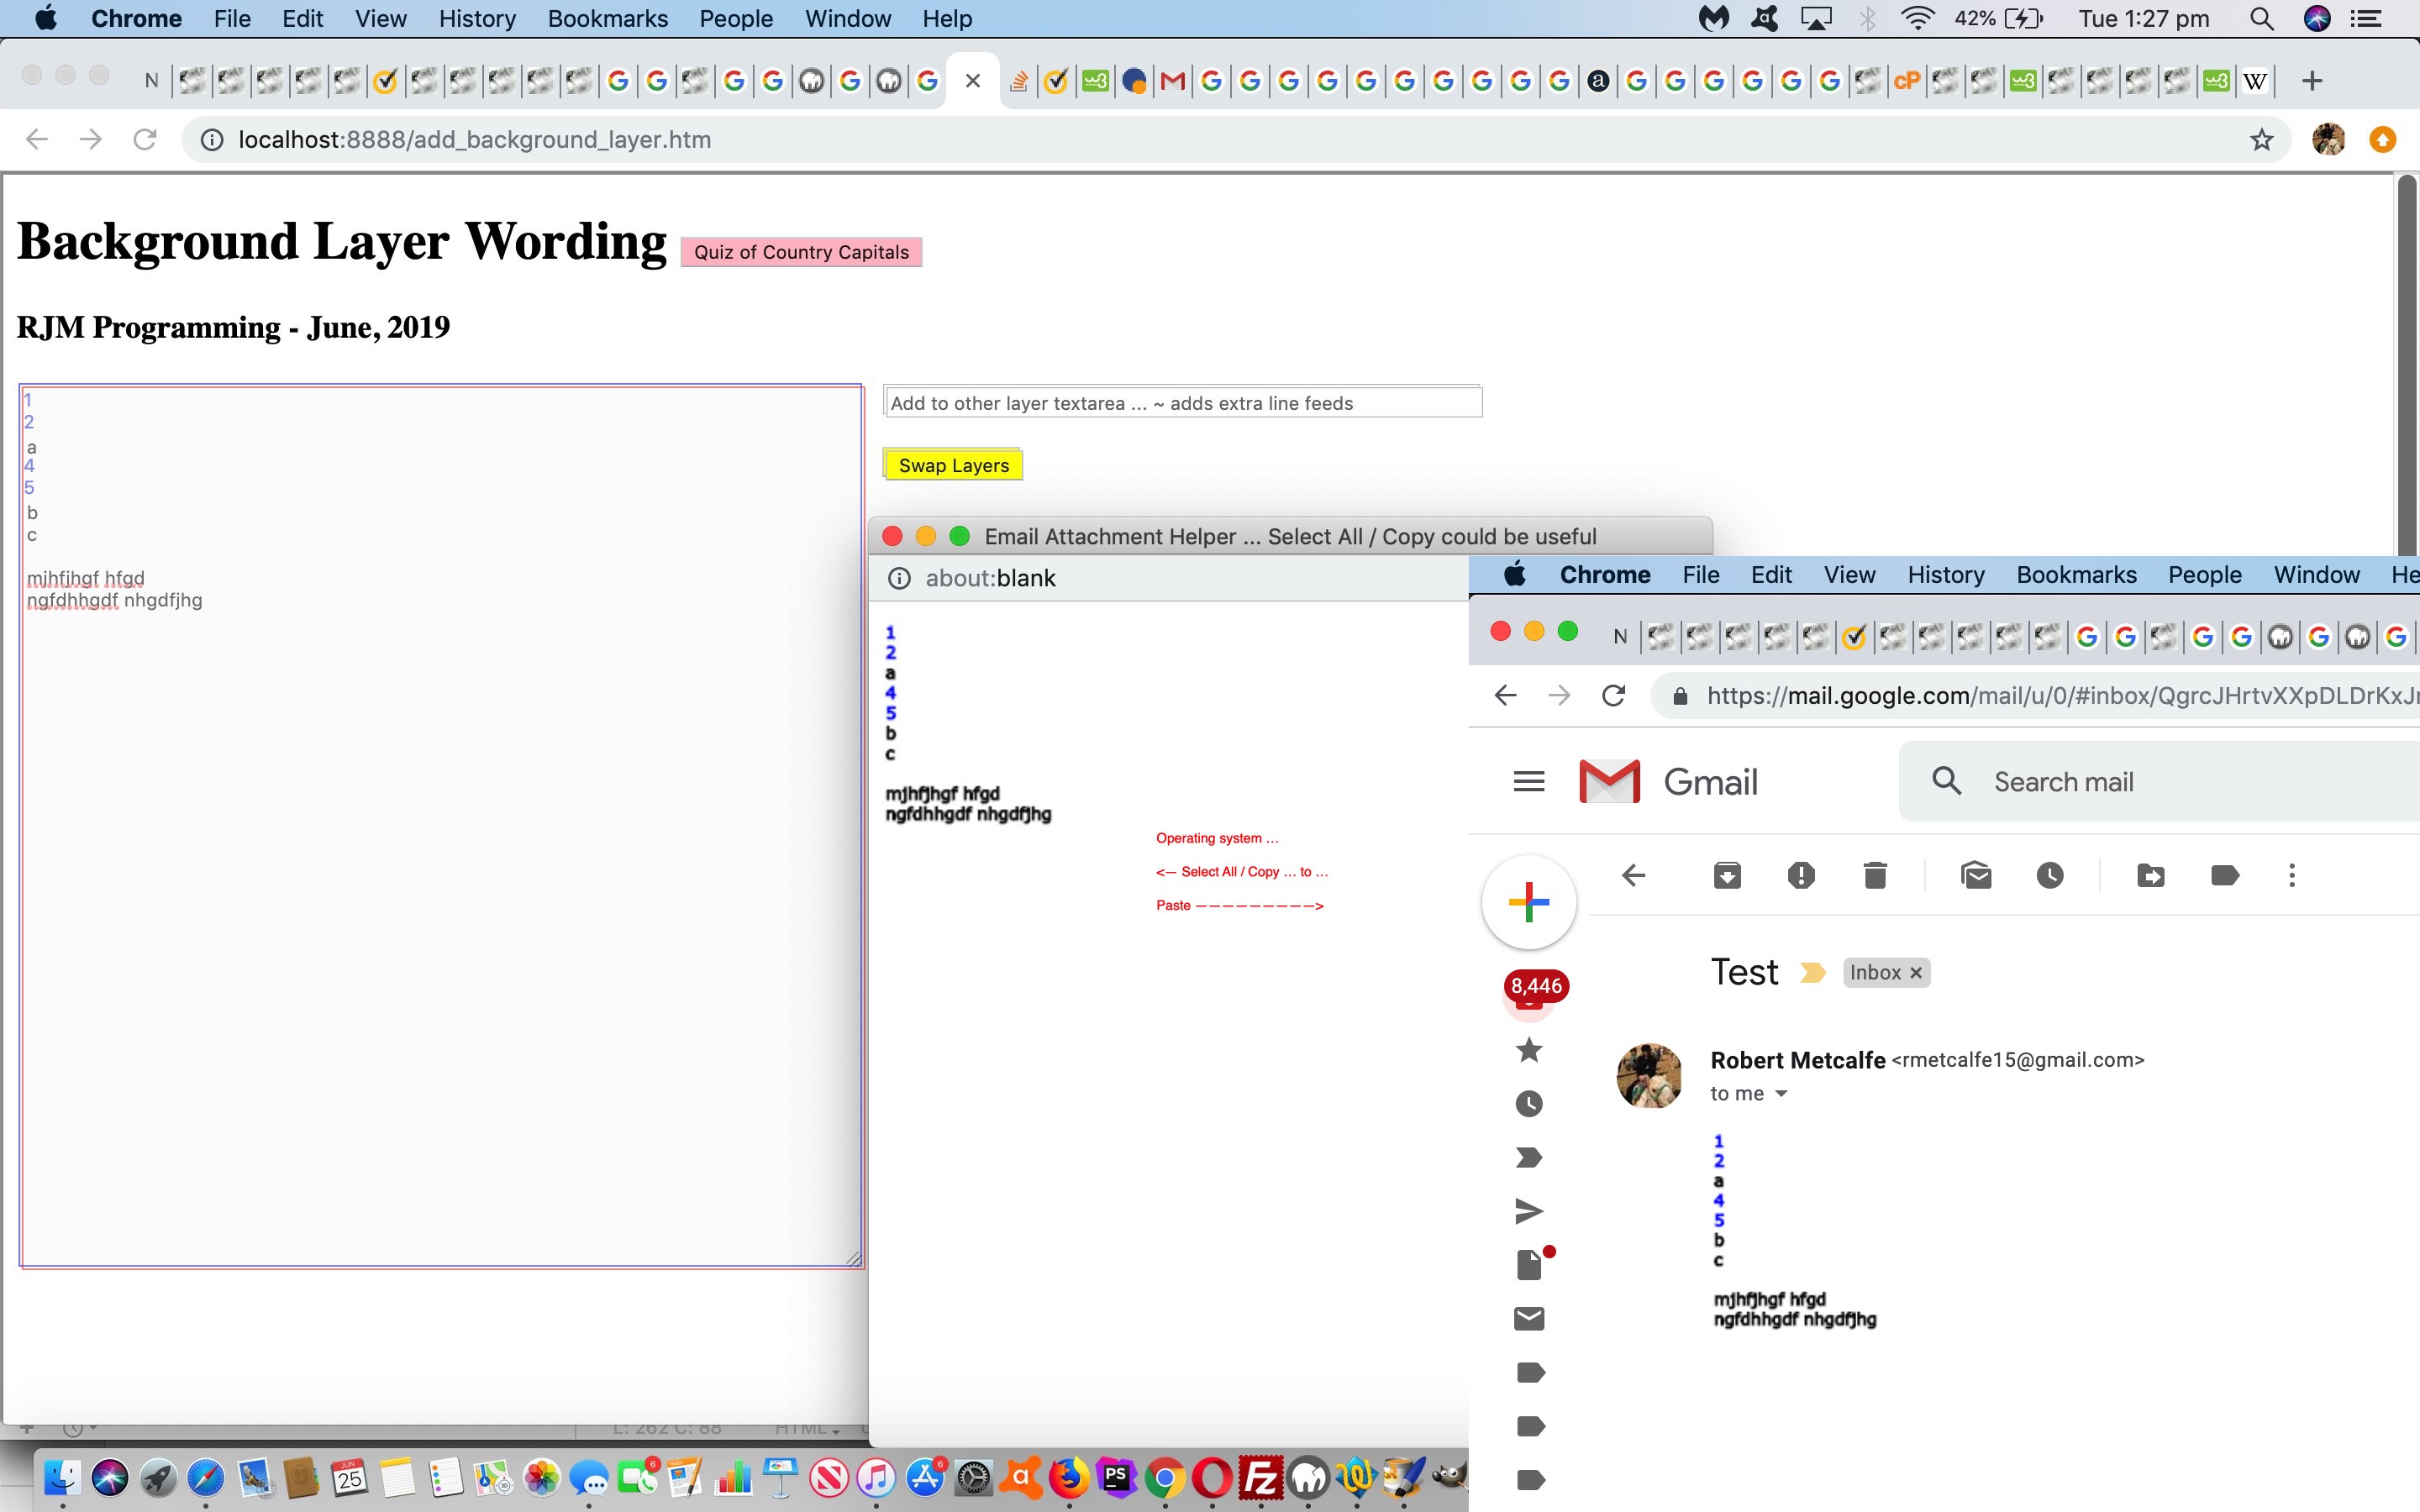Click the Add to other layer textarea field
This screenshot has height=1512, width=2420.
click(1183, 402)
